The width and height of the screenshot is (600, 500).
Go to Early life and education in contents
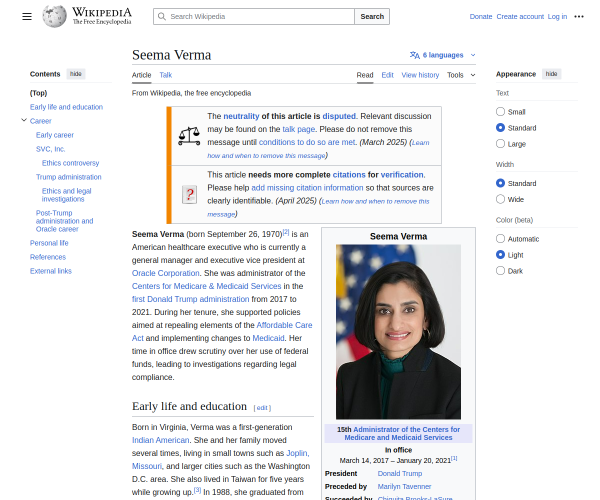tap(66, 107)
